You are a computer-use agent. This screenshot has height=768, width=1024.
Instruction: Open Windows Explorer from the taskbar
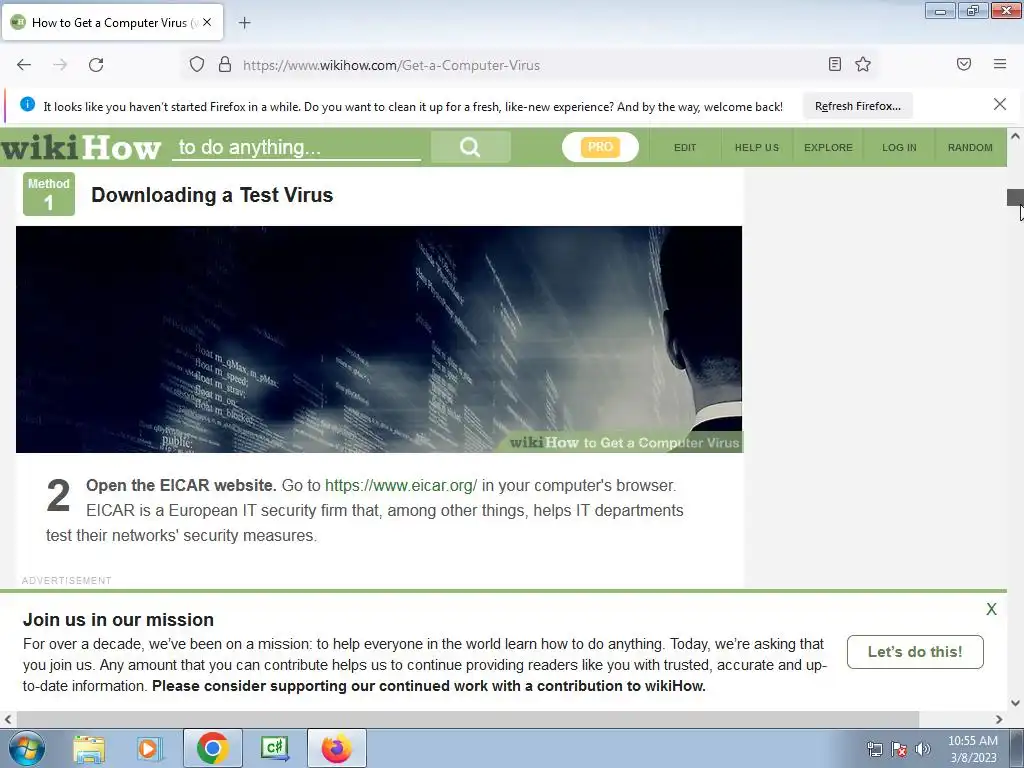(89, 748)
